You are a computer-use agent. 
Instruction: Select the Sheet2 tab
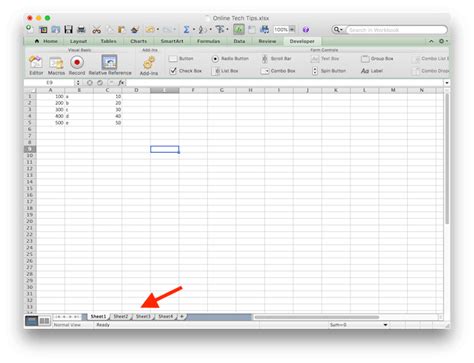[x=120, y=316]
